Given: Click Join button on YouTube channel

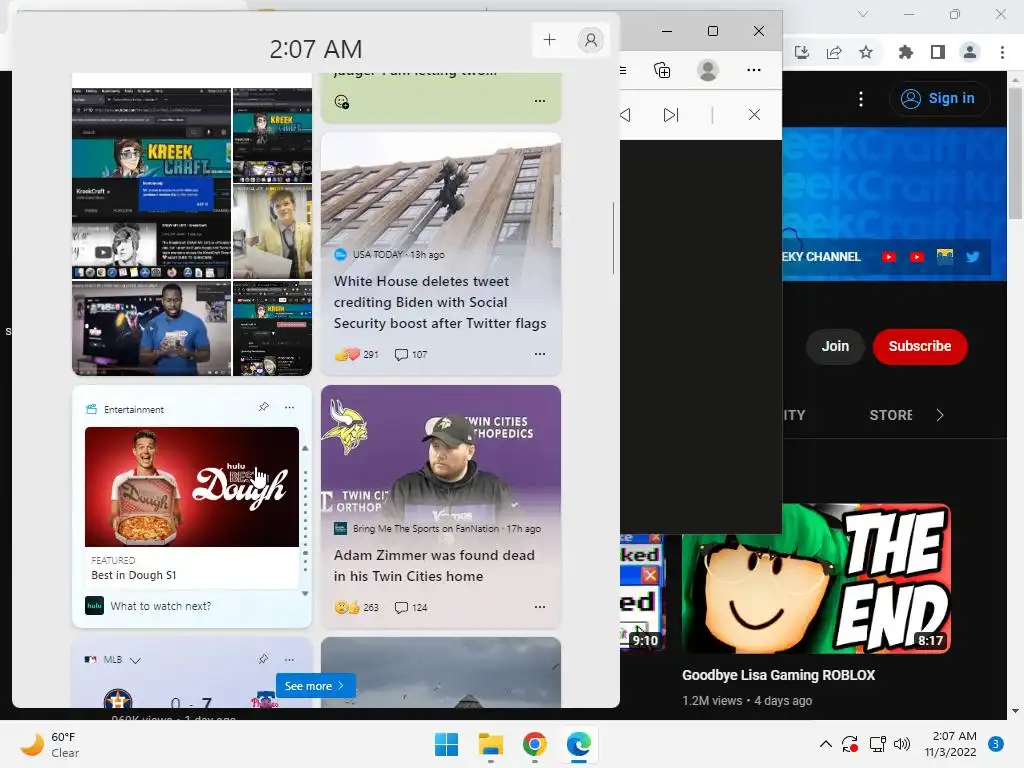Looking at the screenshot, I should [835, 346].
